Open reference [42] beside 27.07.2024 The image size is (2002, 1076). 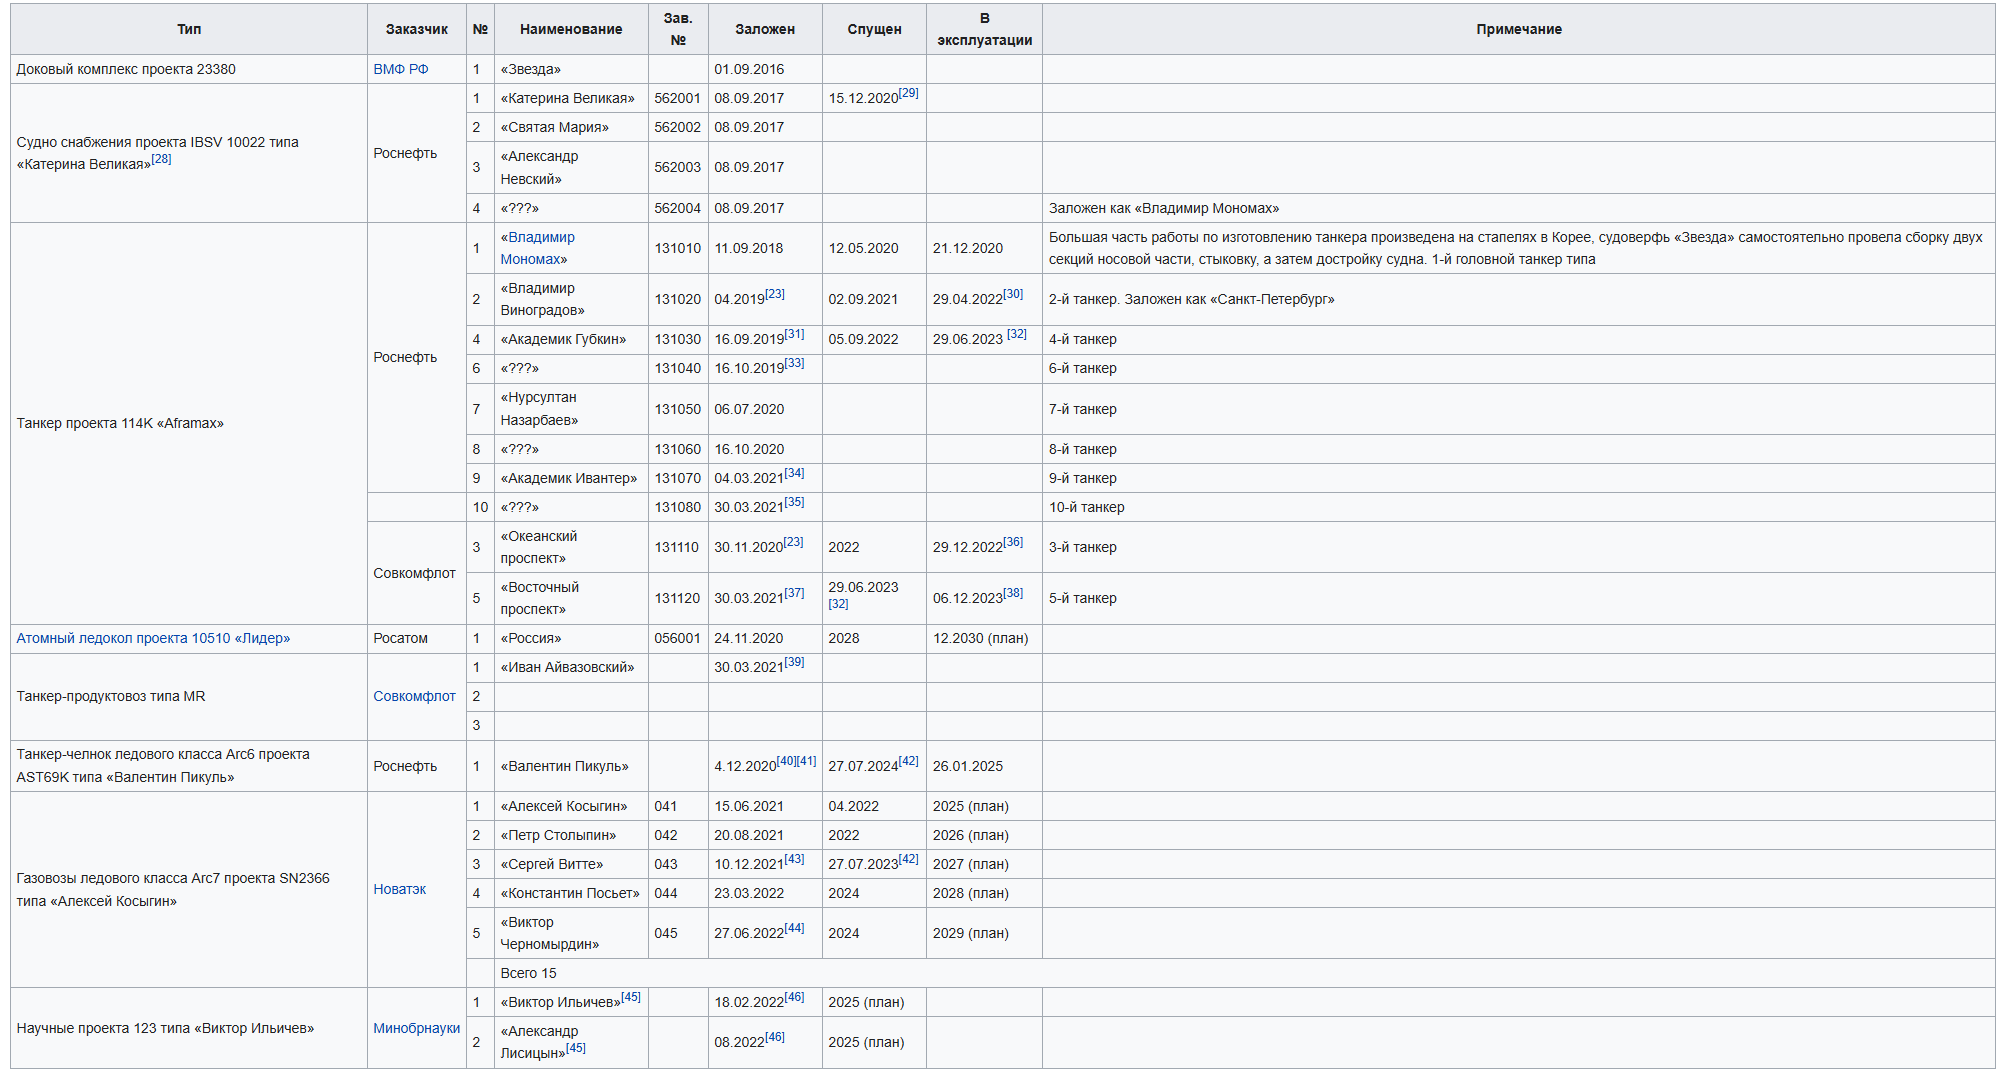[908, 761]
